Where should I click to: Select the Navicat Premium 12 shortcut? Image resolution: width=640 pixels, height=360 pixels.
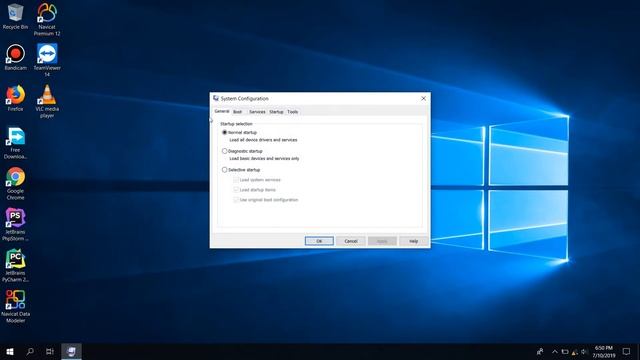pos(47,20)
